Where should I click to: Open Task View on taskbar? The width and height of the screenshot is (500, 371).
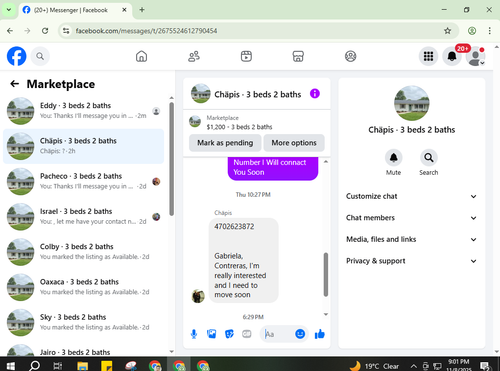pos(58,366)
